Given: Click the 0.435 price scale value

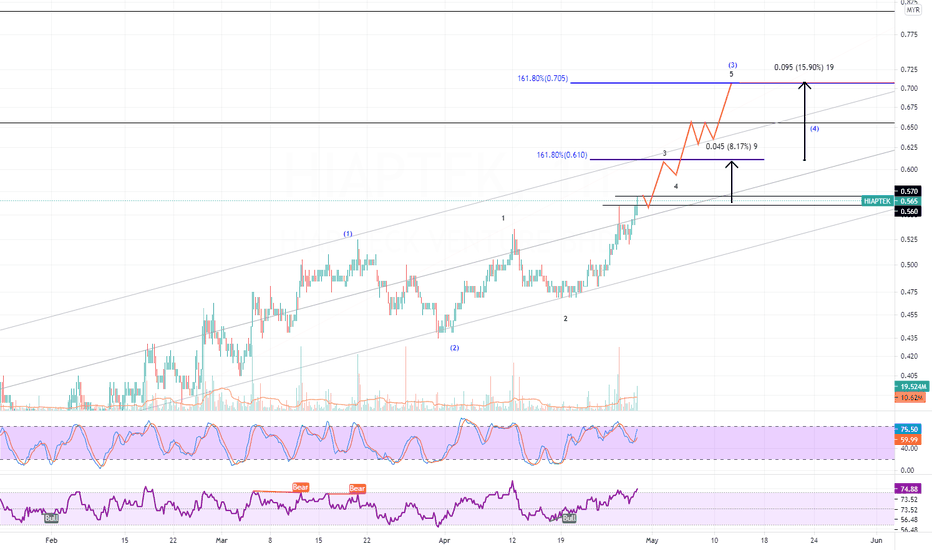Looking at the screenshot, I should pos(909,338).
